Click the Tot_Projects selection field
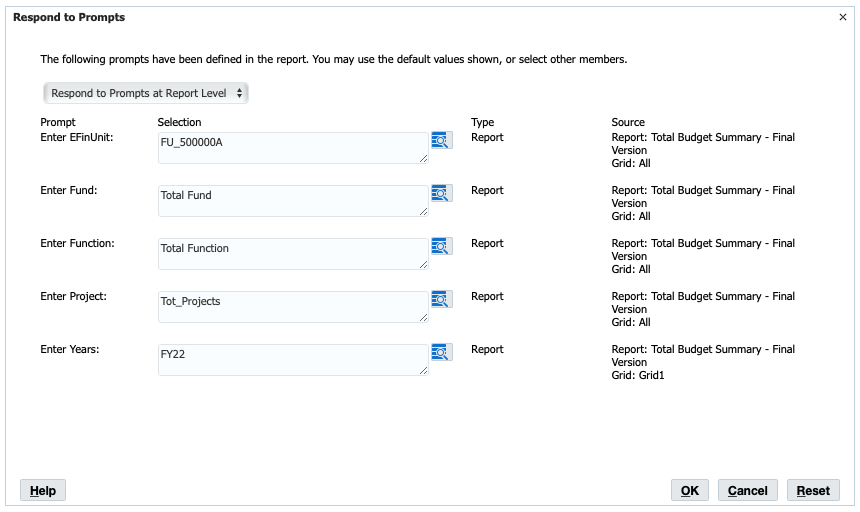This screenshot has width=860, height=512. coord(293,307)
